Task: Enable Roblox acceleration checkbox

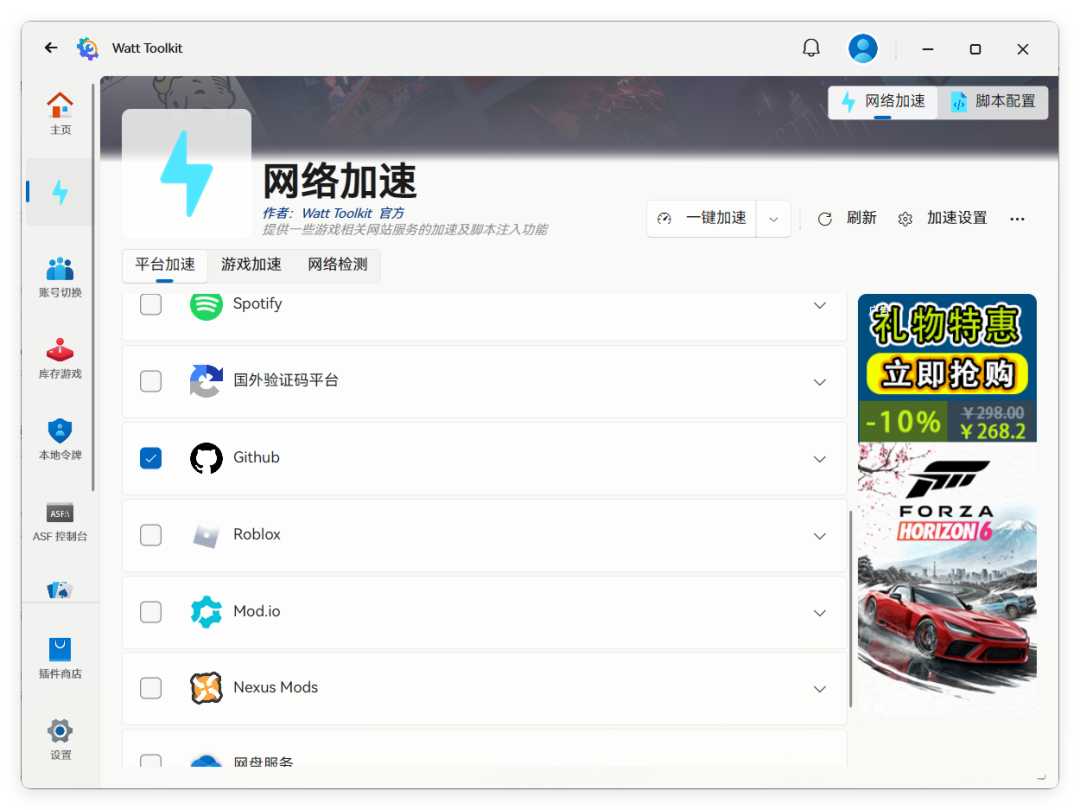Action: pos(151,535)
